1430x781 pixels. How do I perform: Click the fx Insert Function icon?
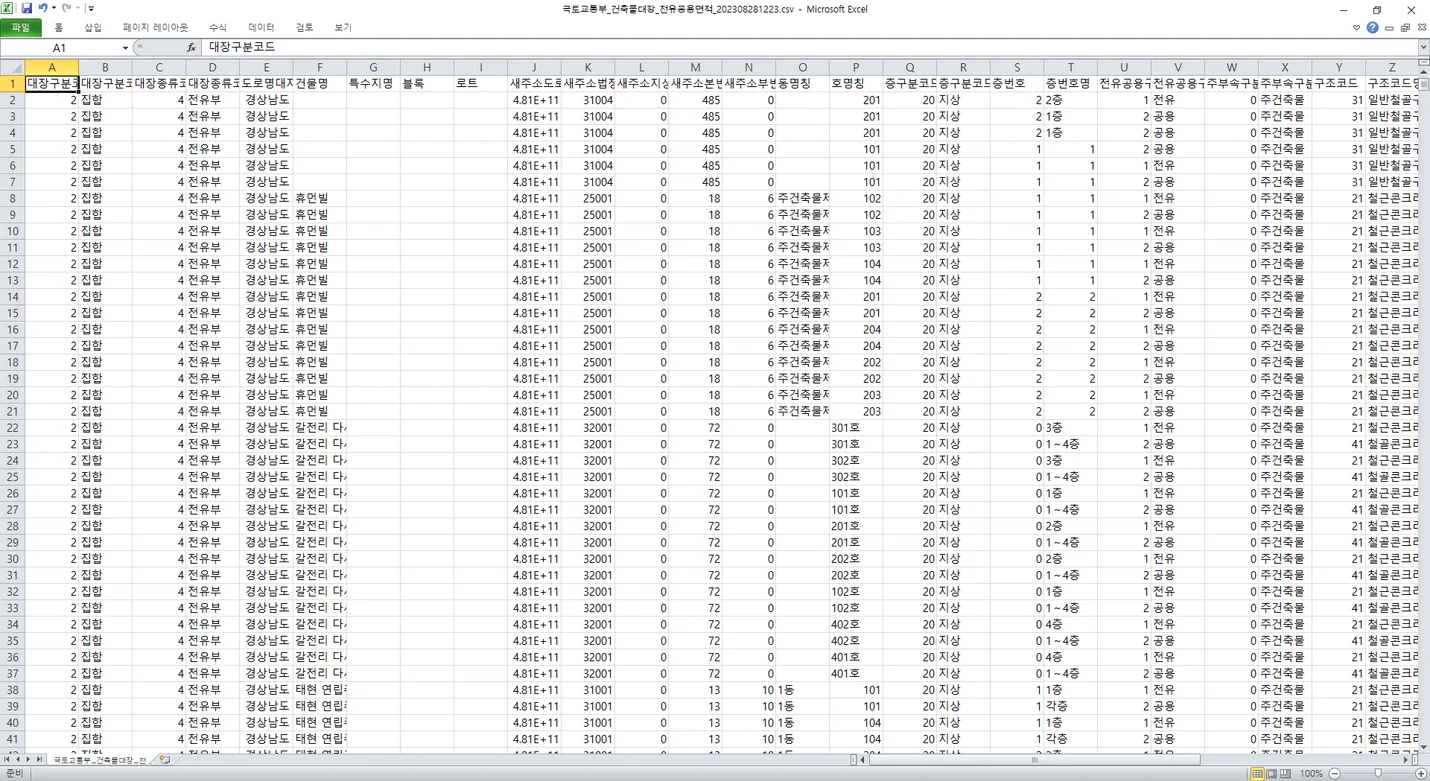[191, 47]
